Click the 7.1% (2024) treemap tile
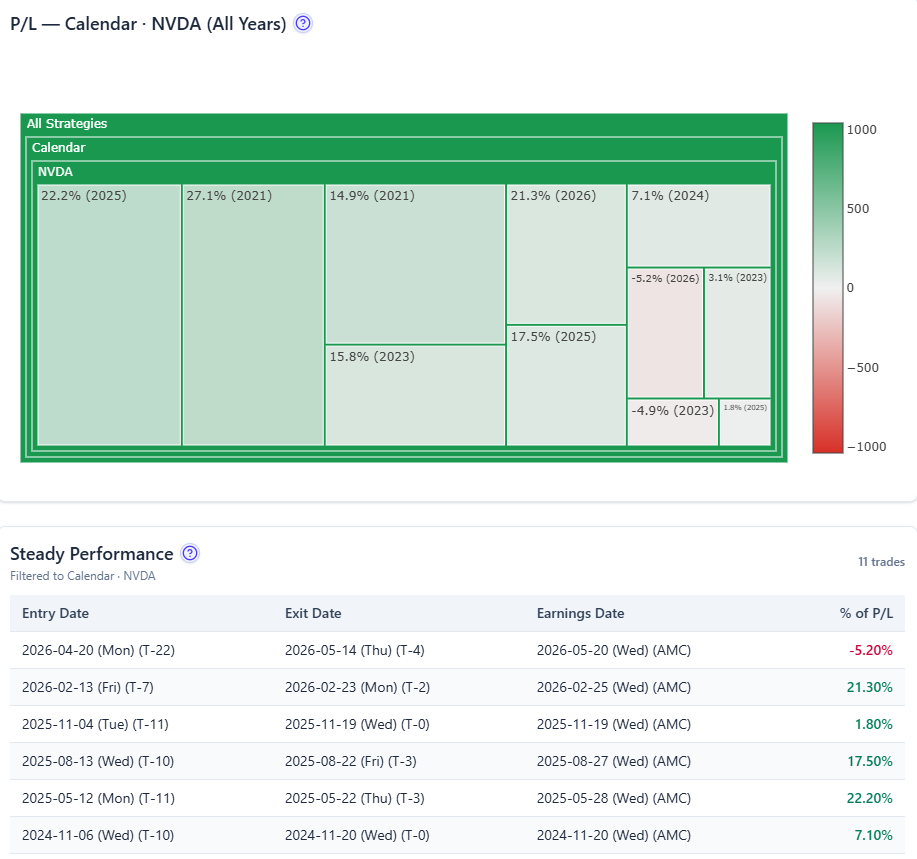 coord(699,226)
